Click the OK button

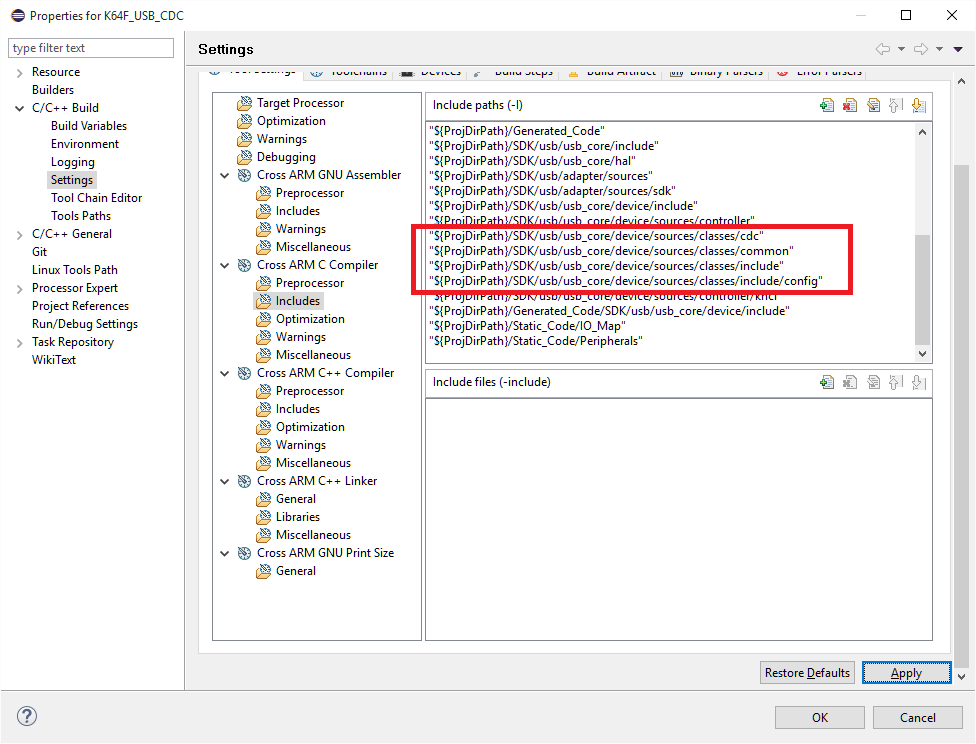[819, 717]
